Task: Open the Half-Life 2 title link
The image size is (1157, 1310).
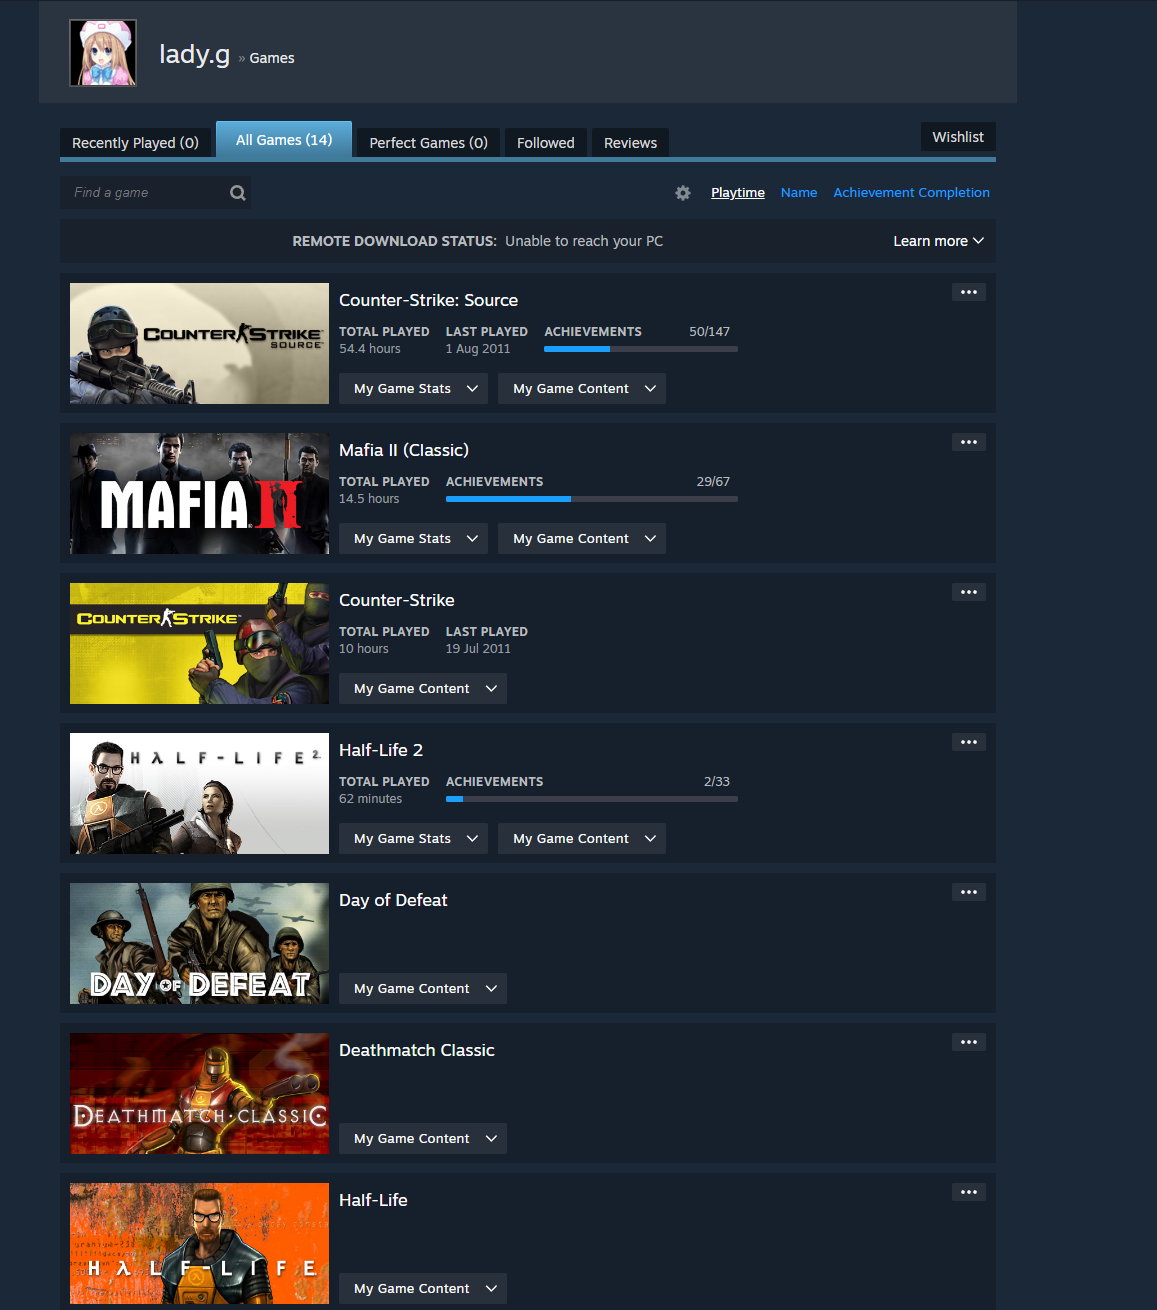Action: tap(381, 750)
